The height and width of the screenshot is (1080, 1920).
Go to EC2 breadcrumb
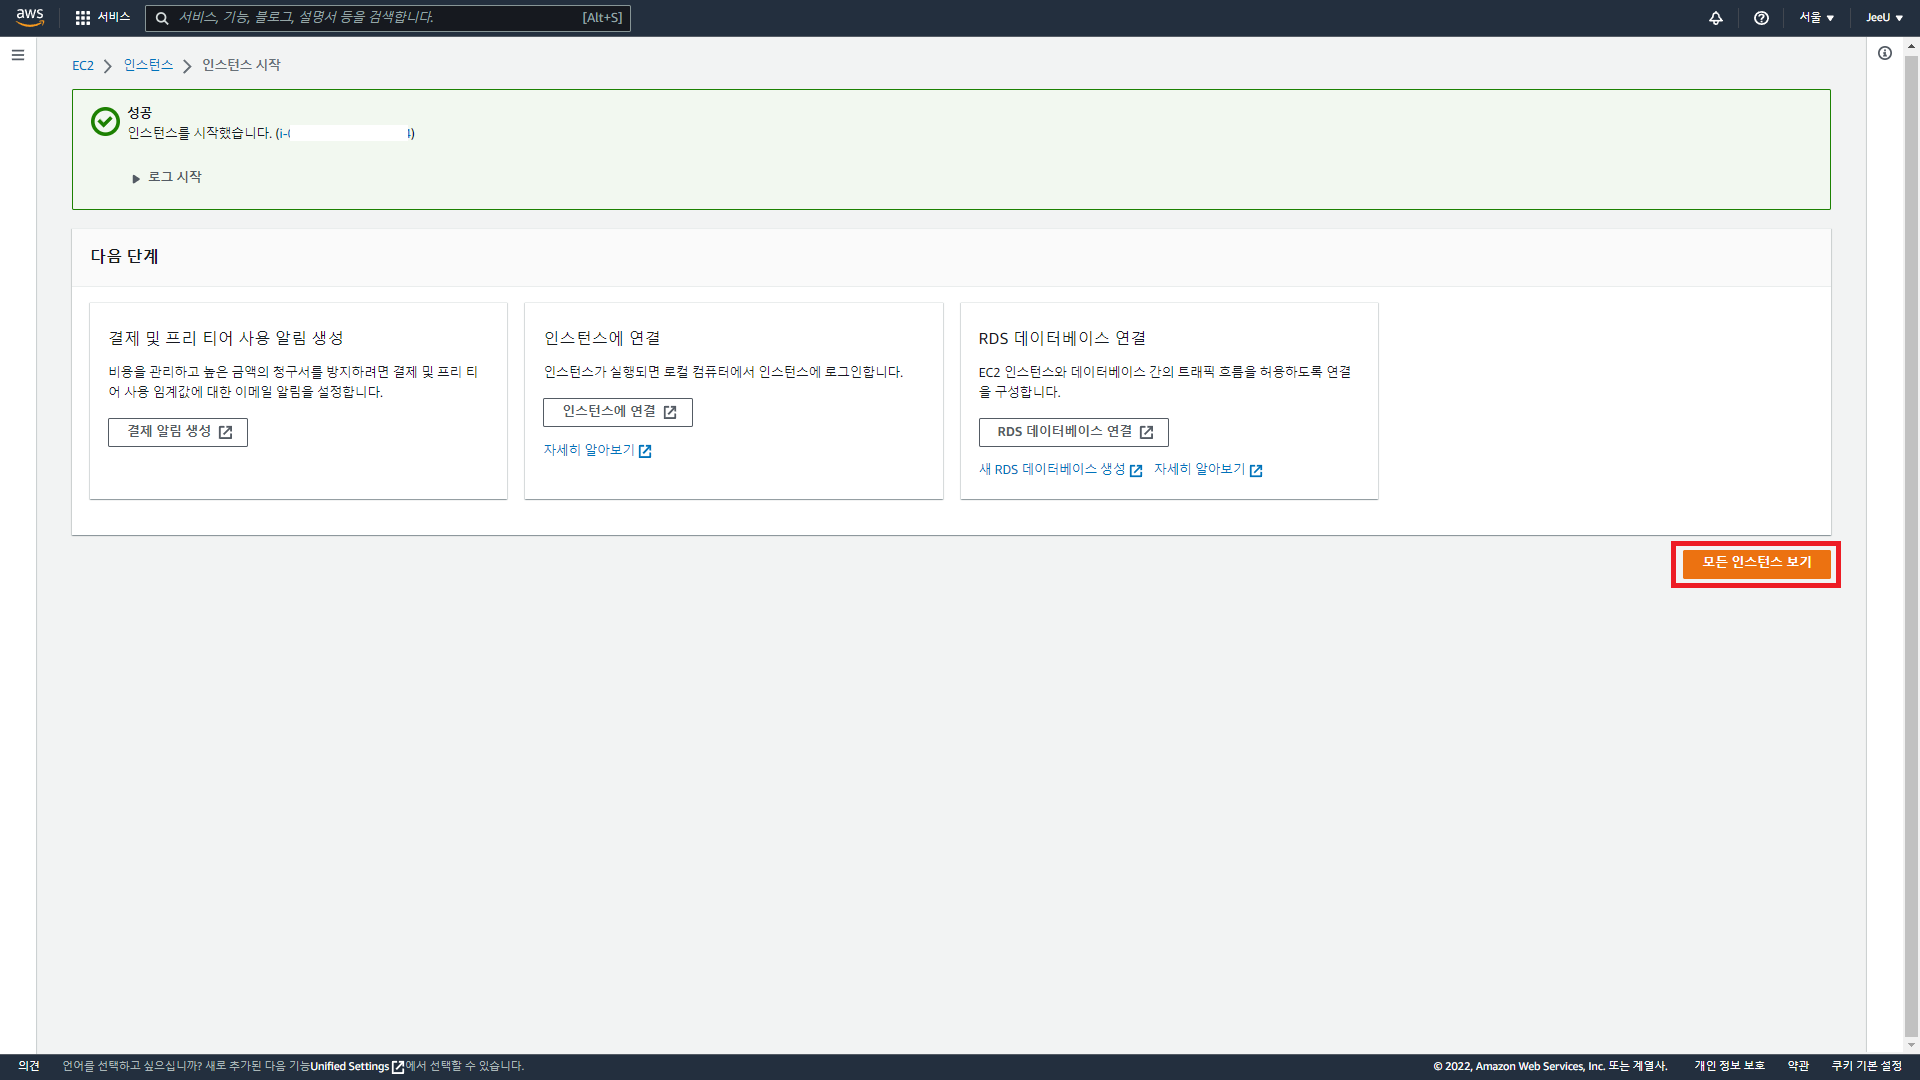coord(82,65)
